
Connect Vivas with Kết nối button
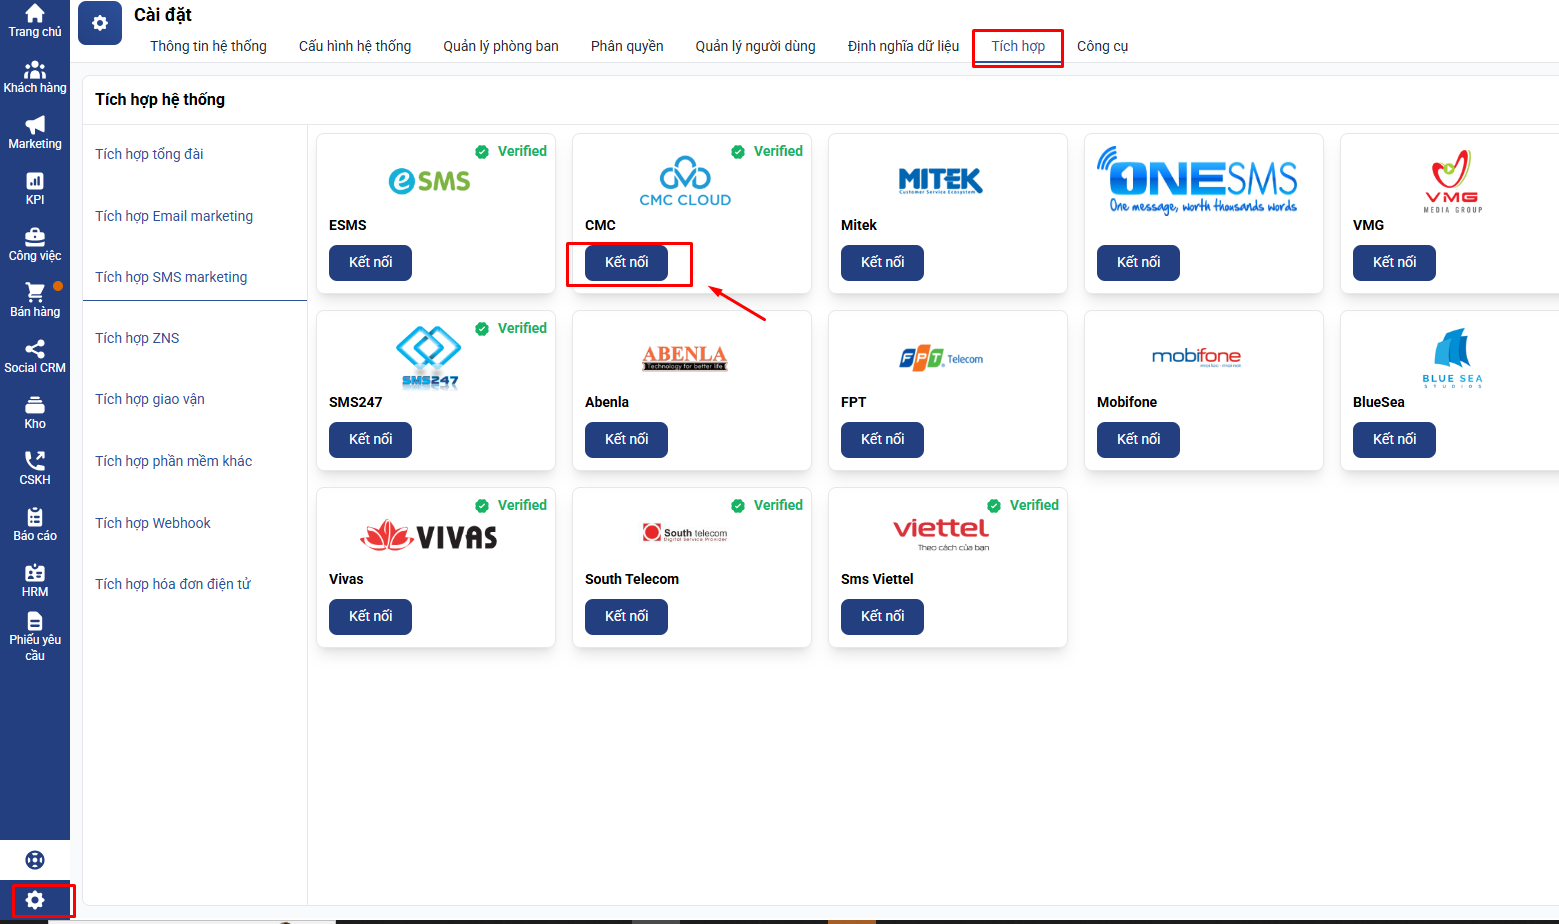[x=370, y=617]
